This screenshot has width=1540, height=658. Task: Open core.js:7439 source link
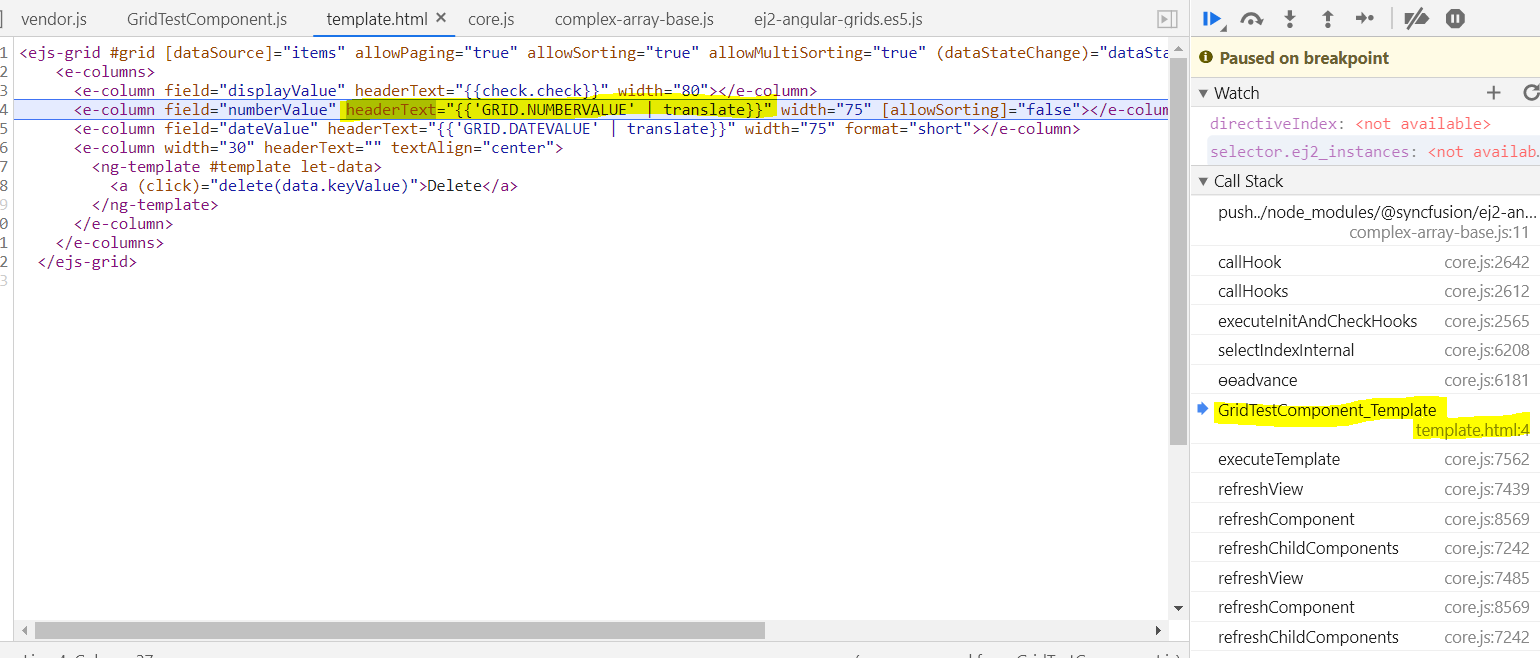click(x=1486, y=489)
